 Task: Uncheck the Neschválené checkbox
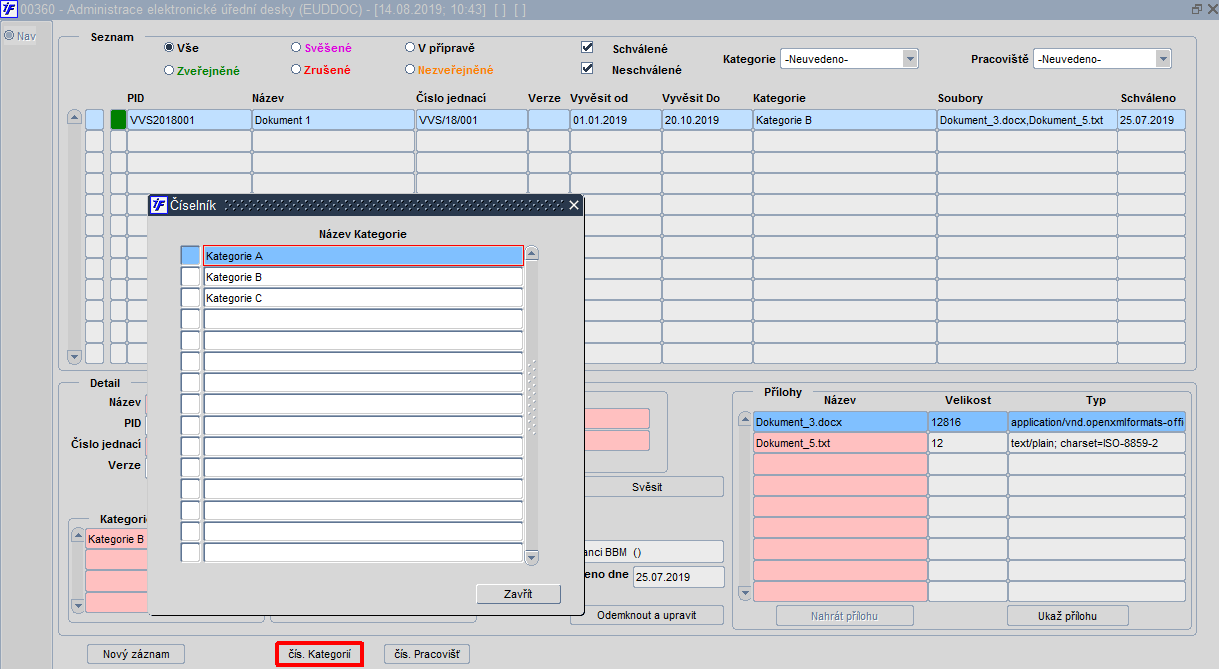click(588, 69)
